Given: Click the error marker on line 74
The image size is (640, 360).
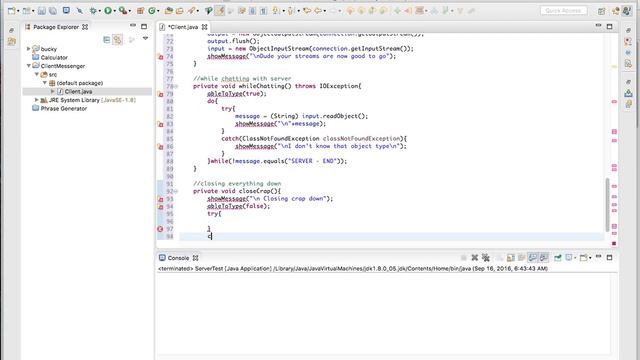Looking at the screenshot, I should (160, 57).
